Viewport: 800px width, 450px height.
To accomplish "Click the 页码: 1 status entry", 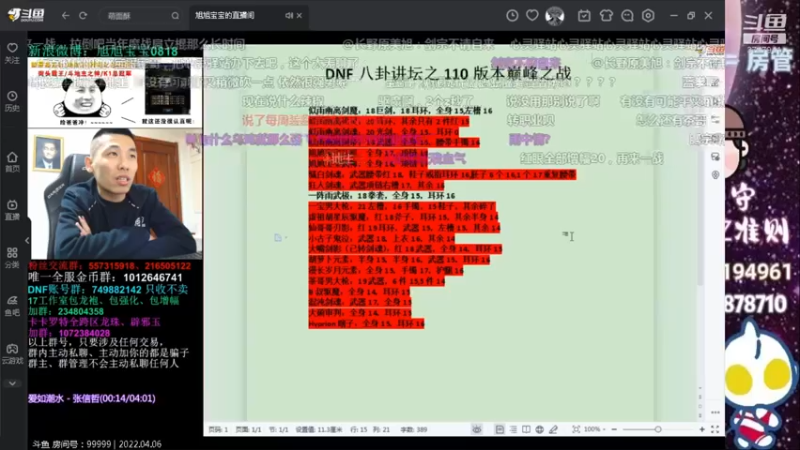I will (218, 430).
